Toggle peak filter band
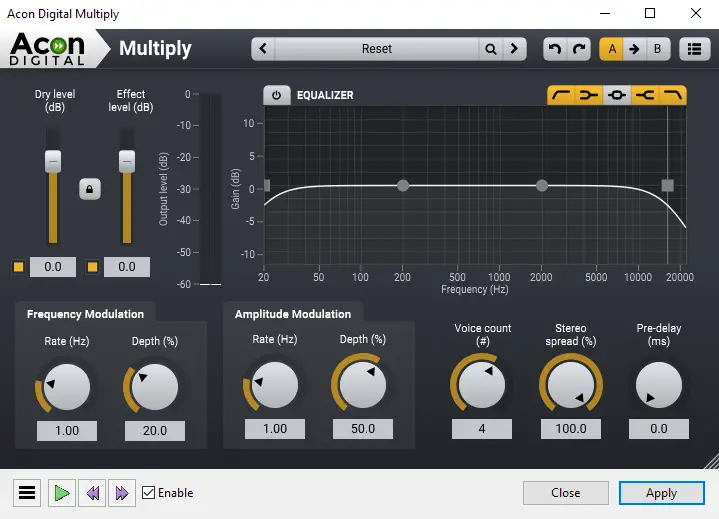 pos(617,95)
